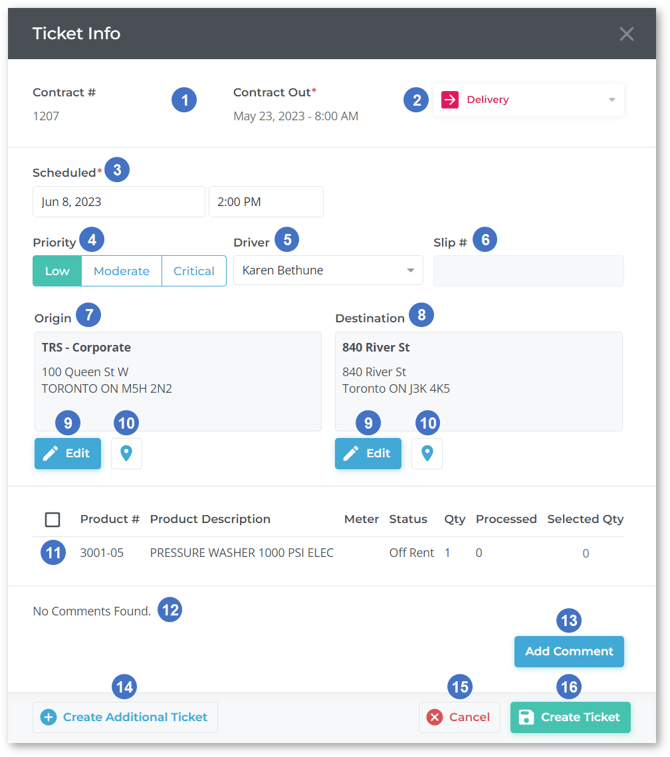This screenshot has height=757, width=670.
Task: Close the Ticket Info dialog
Action: point(626,34)
